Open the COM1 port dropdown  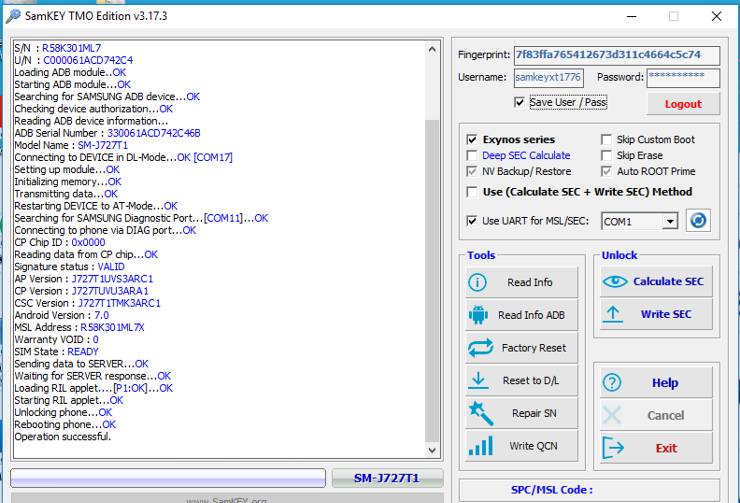(x=669, y=221)
